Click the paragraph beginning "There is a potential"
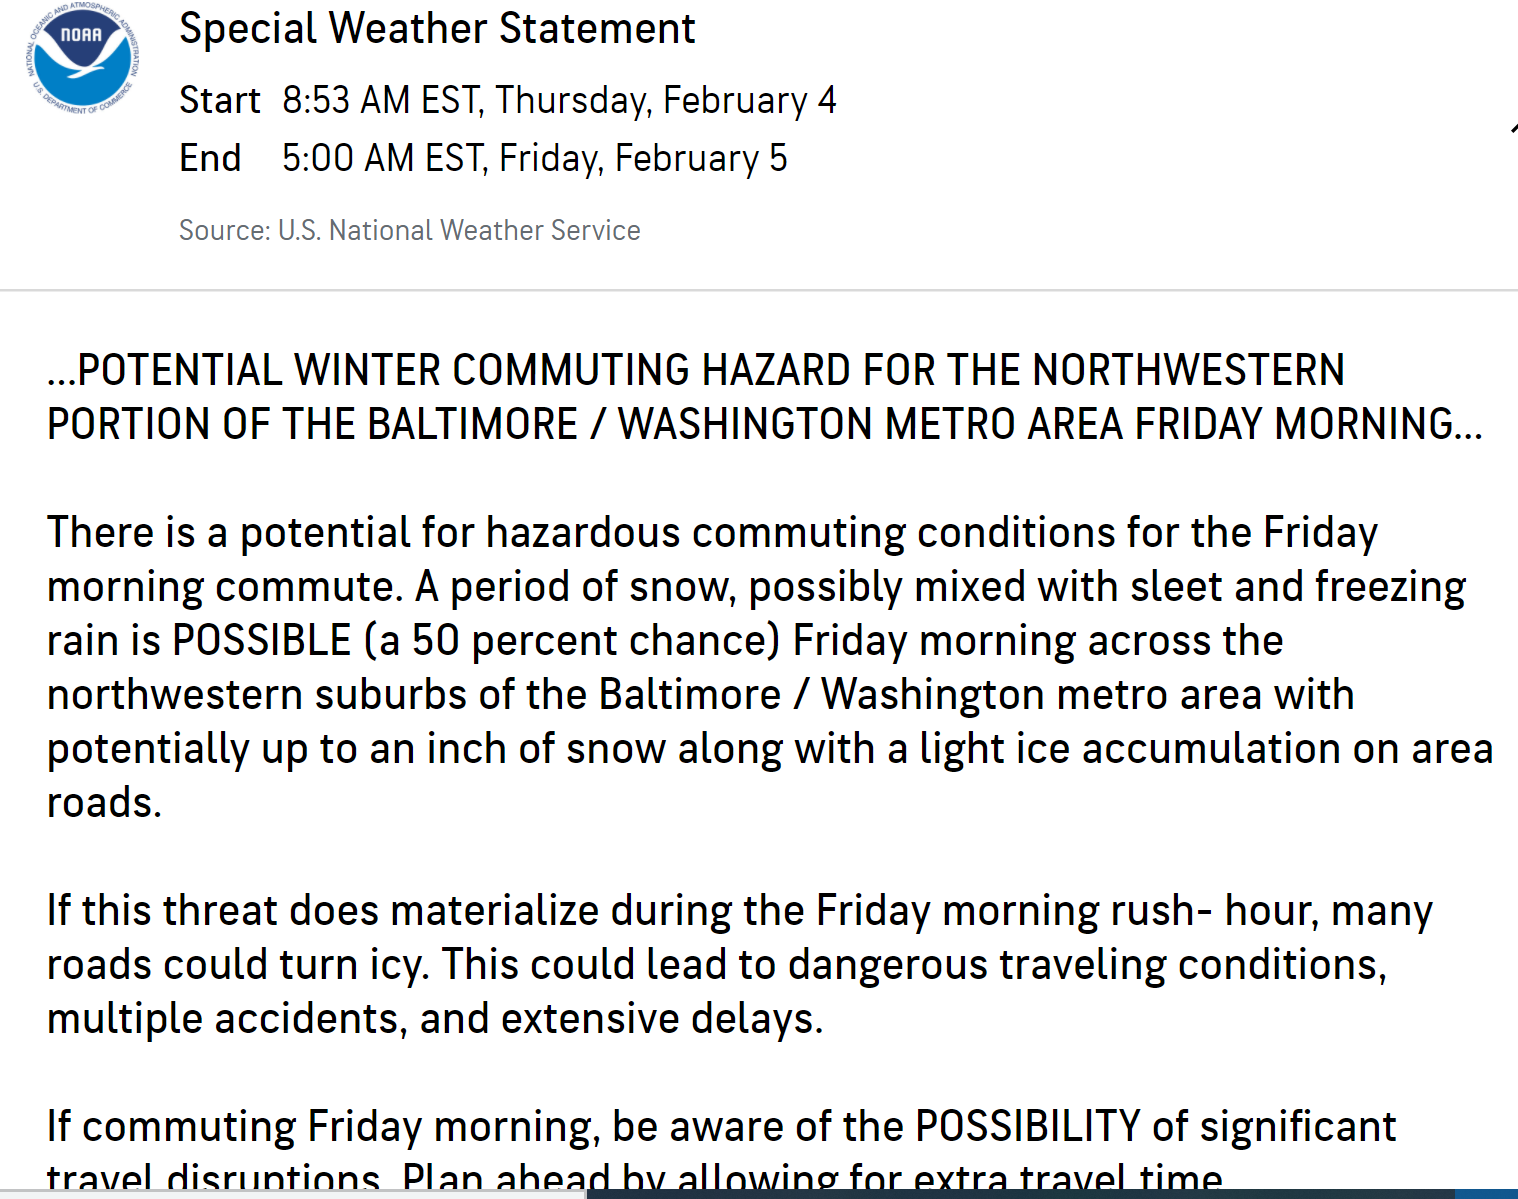Viewport: 1518px width, 1199px height. point(770,667)
